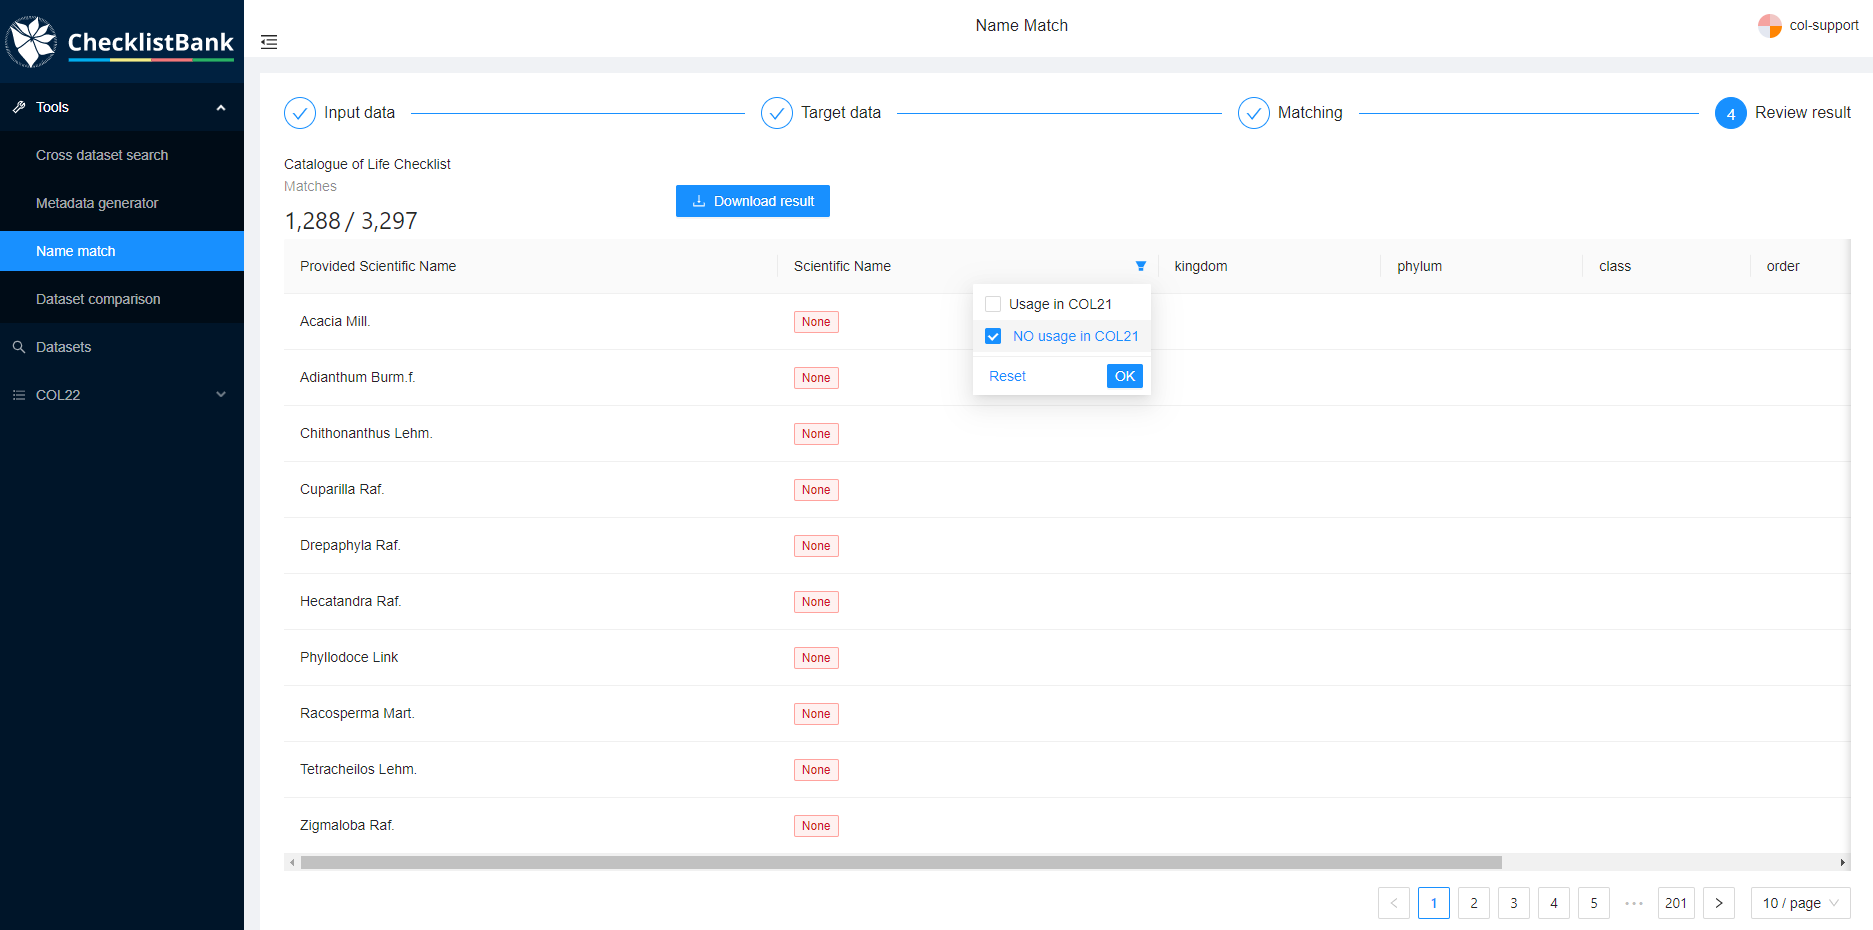Collapse the Tools menu section

coord(221,107)
